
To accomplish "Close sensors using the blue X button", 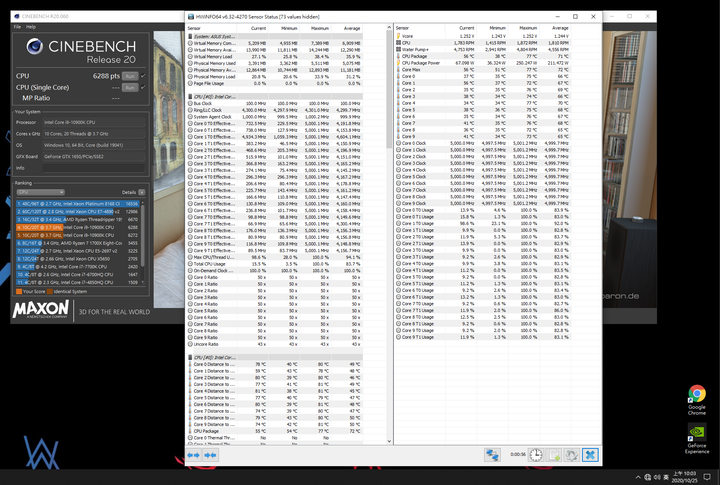I will [x=590, y=455].
